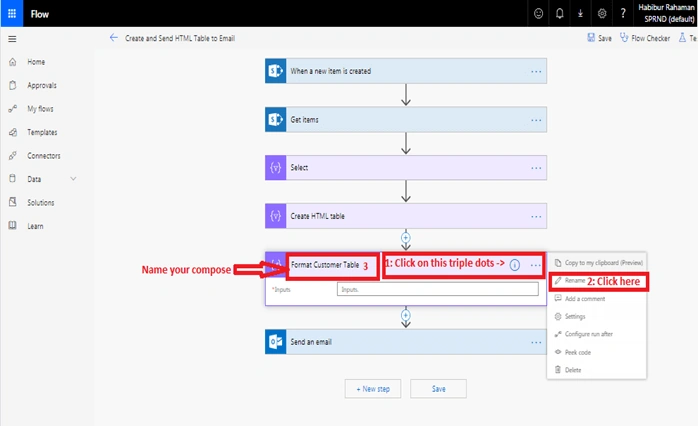Viewport: 698px width, 426px height.
Task: Click the Templates icon in sidebar
Action: click(13, 132)
